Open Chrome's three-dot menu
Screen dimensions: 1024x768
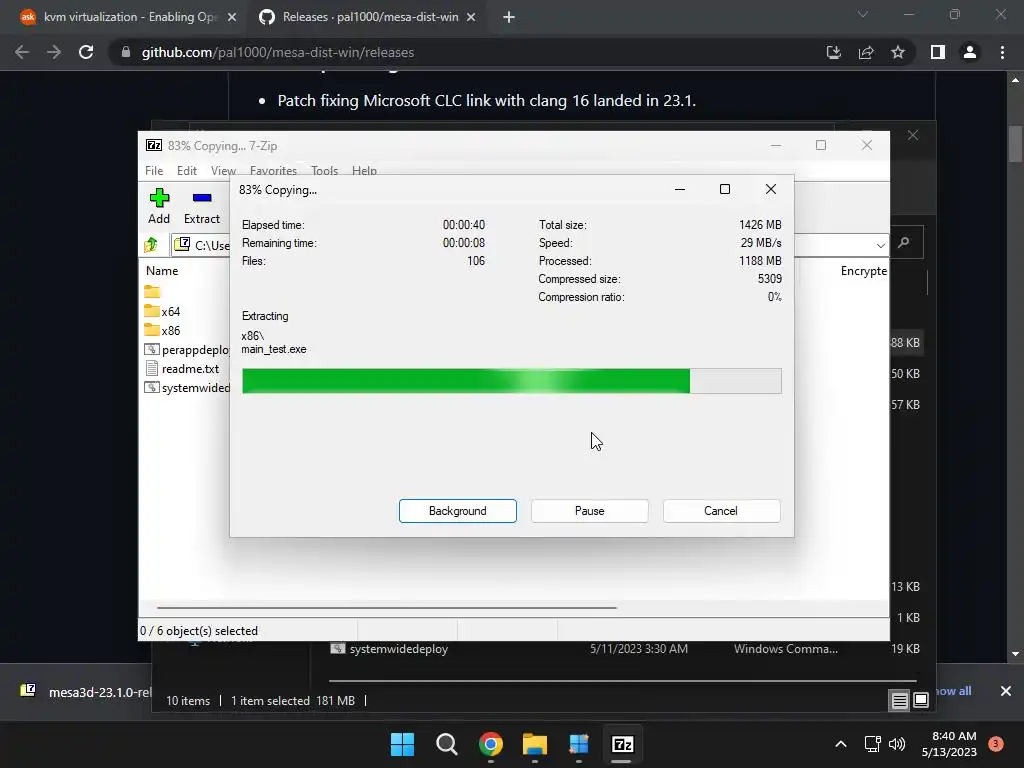[1002, 52]
